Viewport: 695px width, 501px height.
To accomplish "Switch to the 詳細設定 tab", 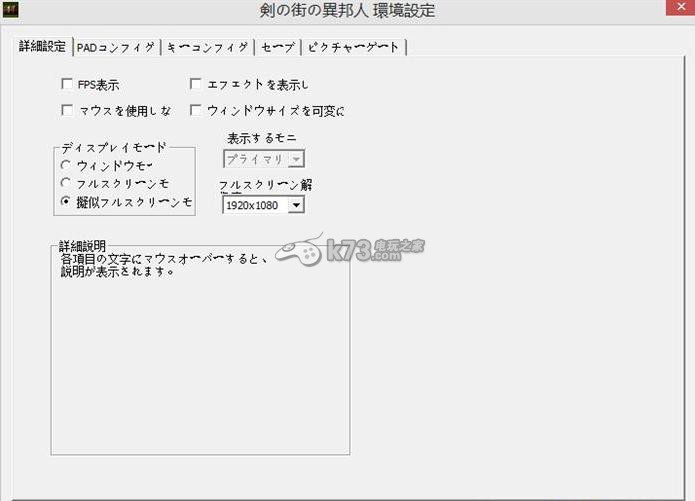I will pos(43,47).
